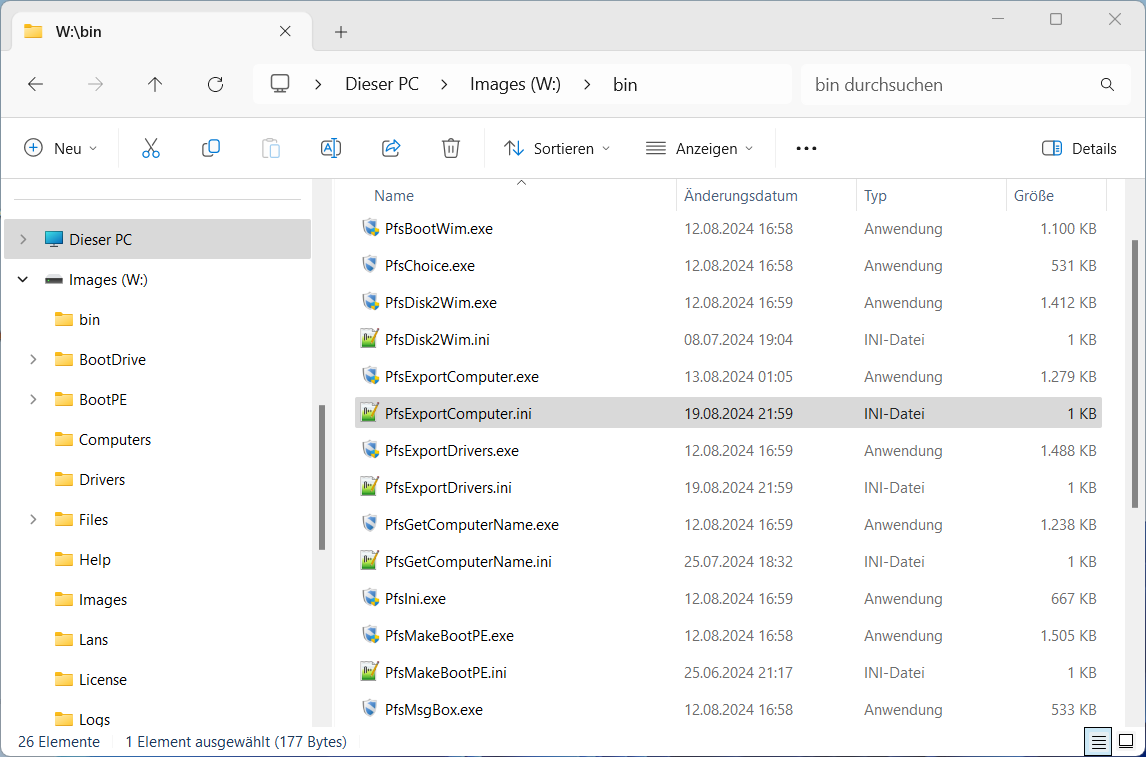The height and width of the screenshot is (757, 1146).
Task: Click the Rename icon in toolbar
Action: click(x=331, y=148)
